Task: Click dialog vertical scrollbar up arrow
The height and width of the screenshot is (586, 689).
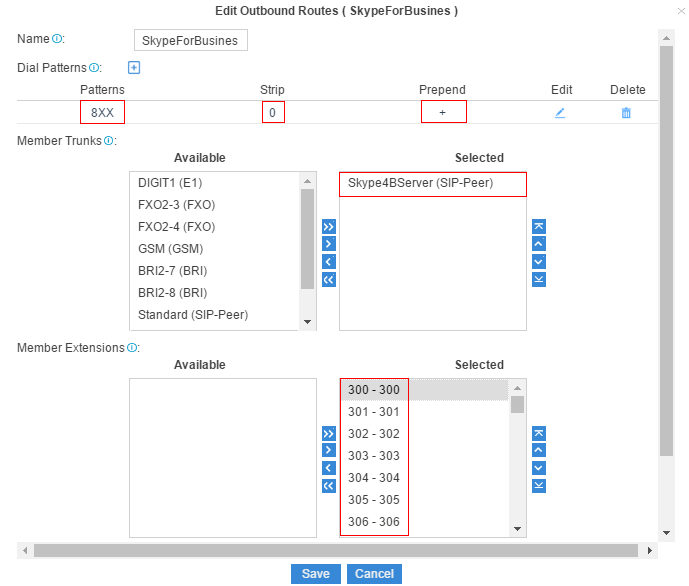Action: 667,38
